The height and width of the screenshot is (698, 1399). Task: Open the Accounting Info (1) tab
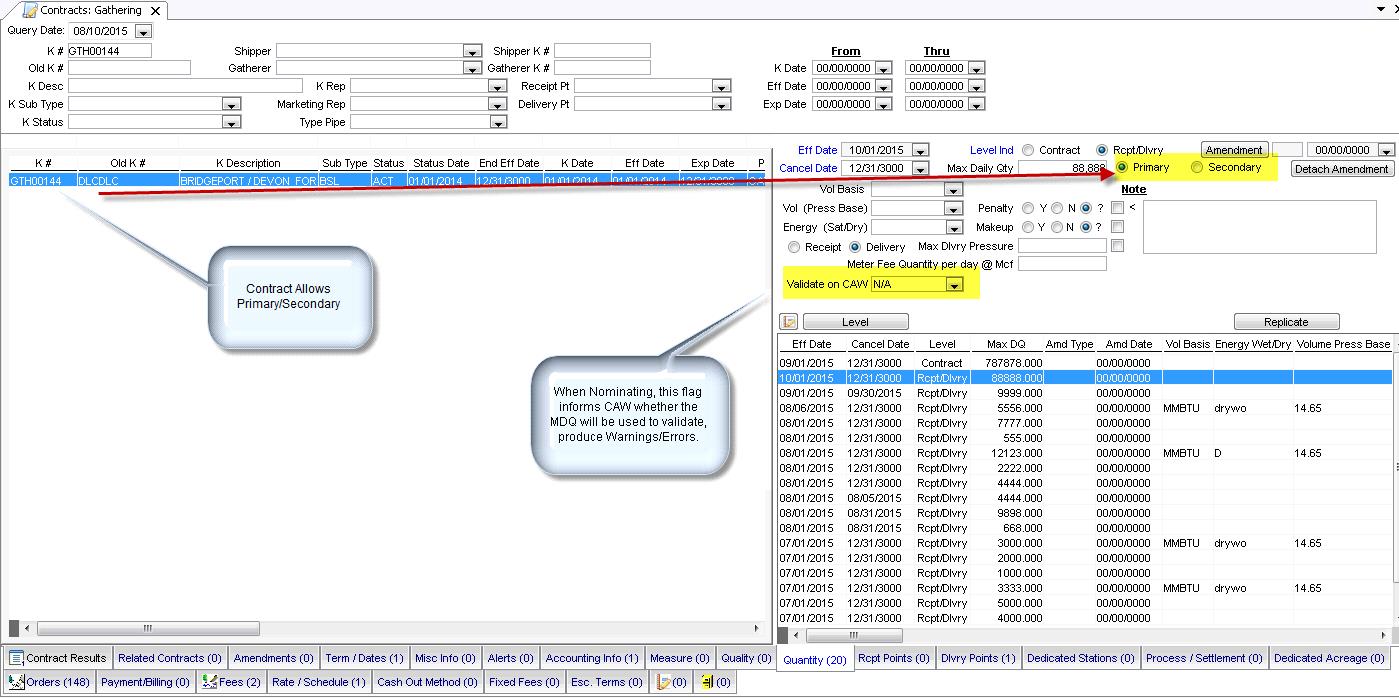592,658
